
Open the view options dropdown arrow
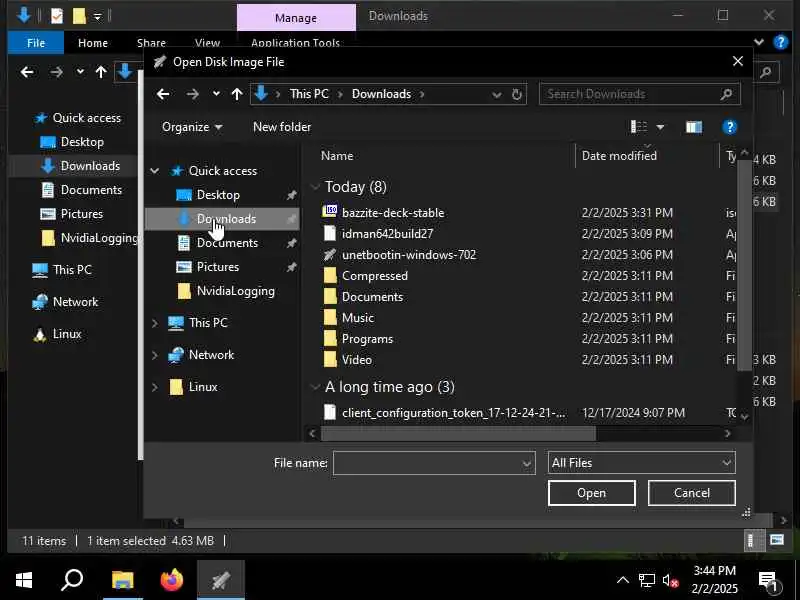660,127
